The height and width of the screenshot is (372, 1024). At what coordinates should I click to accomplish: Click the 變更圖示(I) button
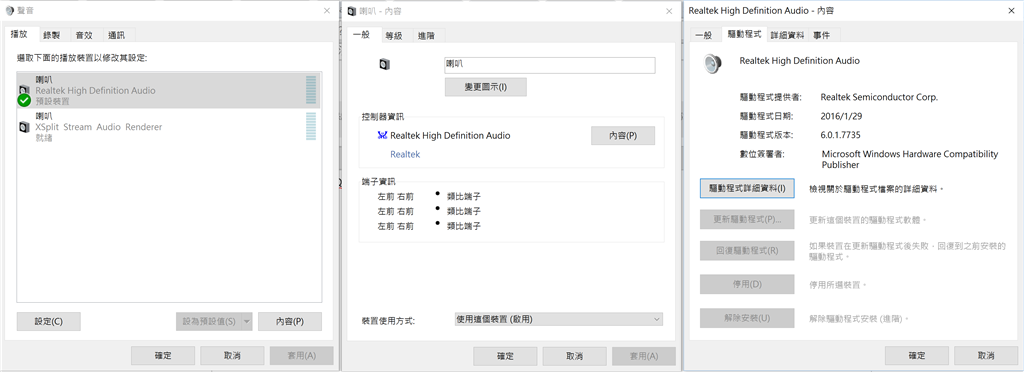click(486, 87)
